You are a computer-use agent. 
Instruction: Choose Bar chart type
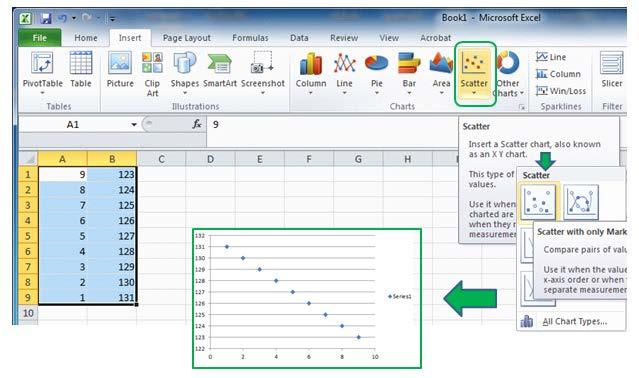(409, 72)
